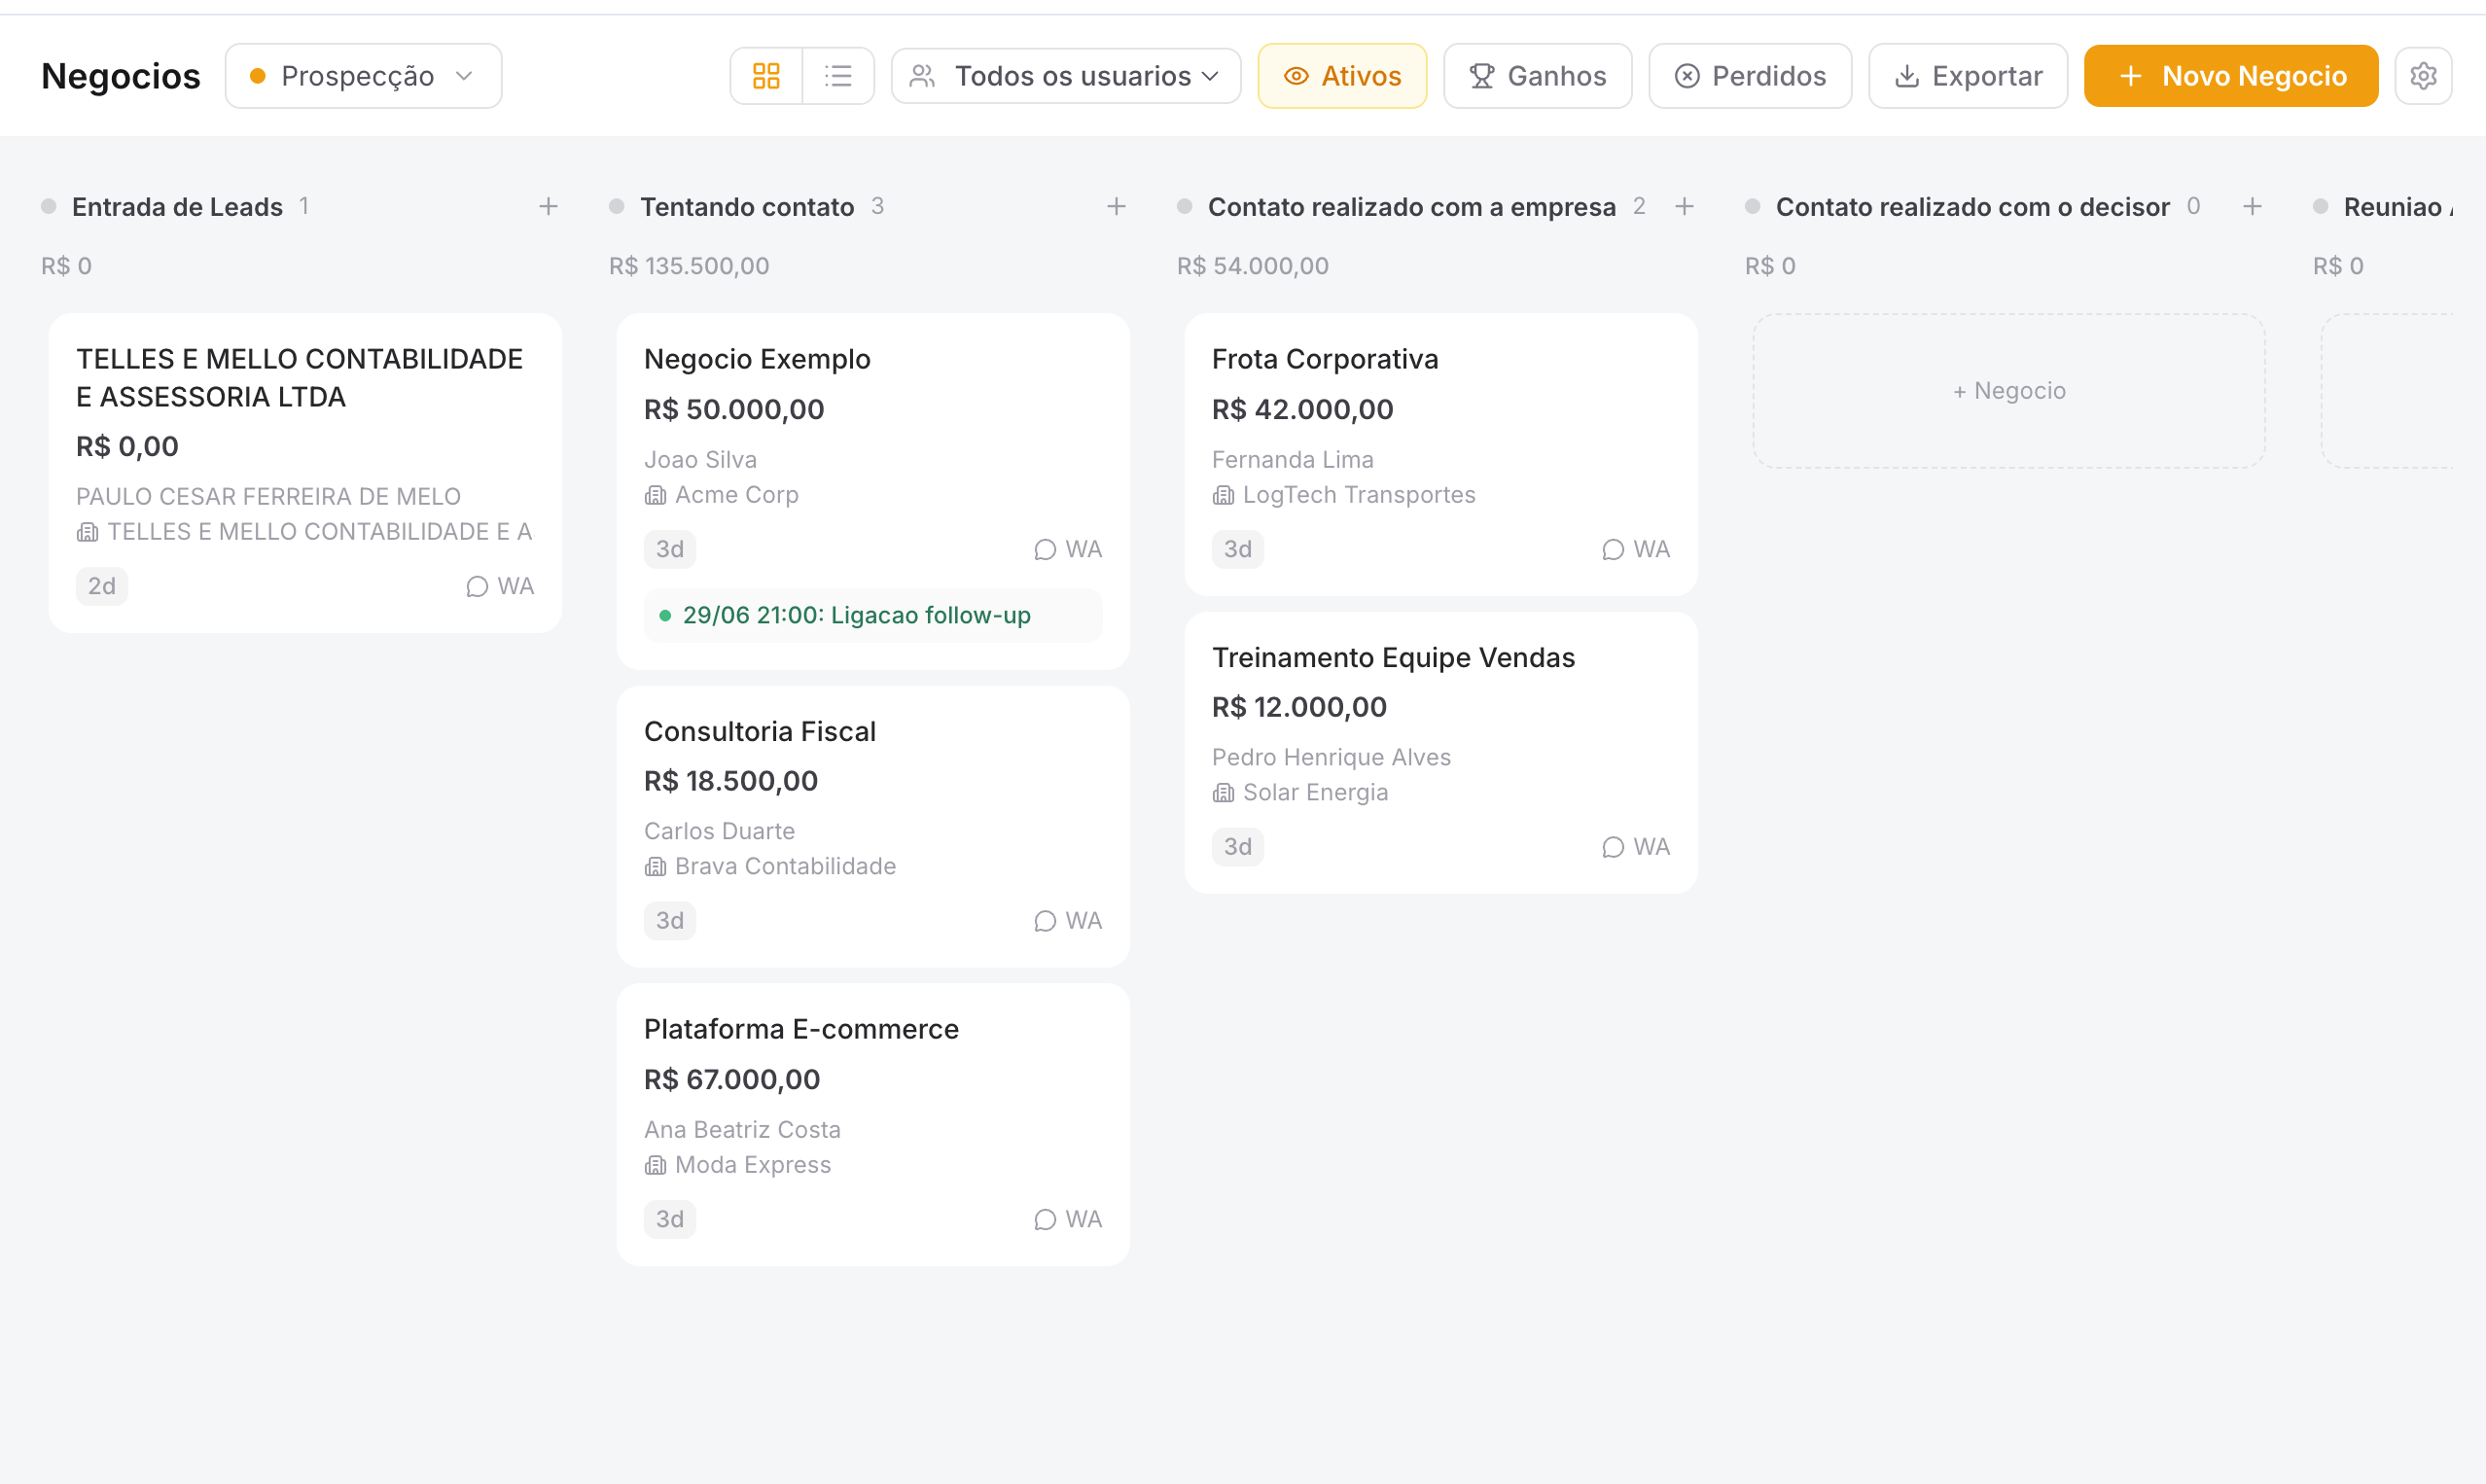This screenshot has height=1484, width=2486.
Task: Open settings gear
Action: point(2423,76)
